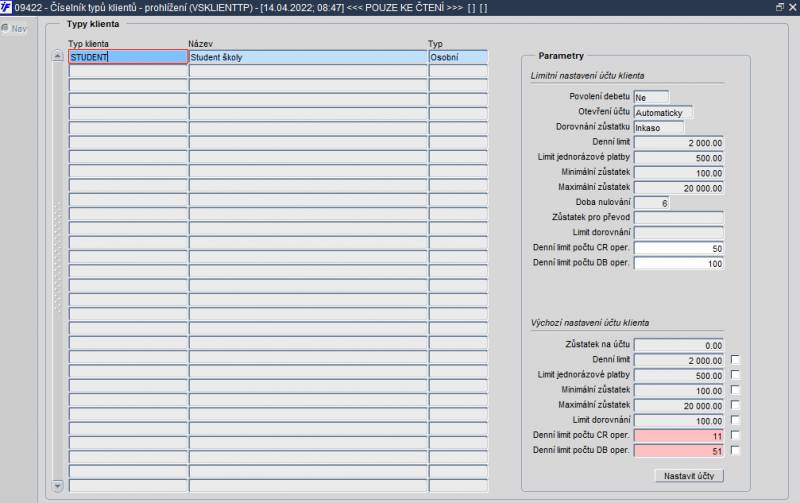Toggle checkbox next to výchozí Limit jednorázové platby
The height and width of the screenshot is (503, 800).
coord(735,375)
